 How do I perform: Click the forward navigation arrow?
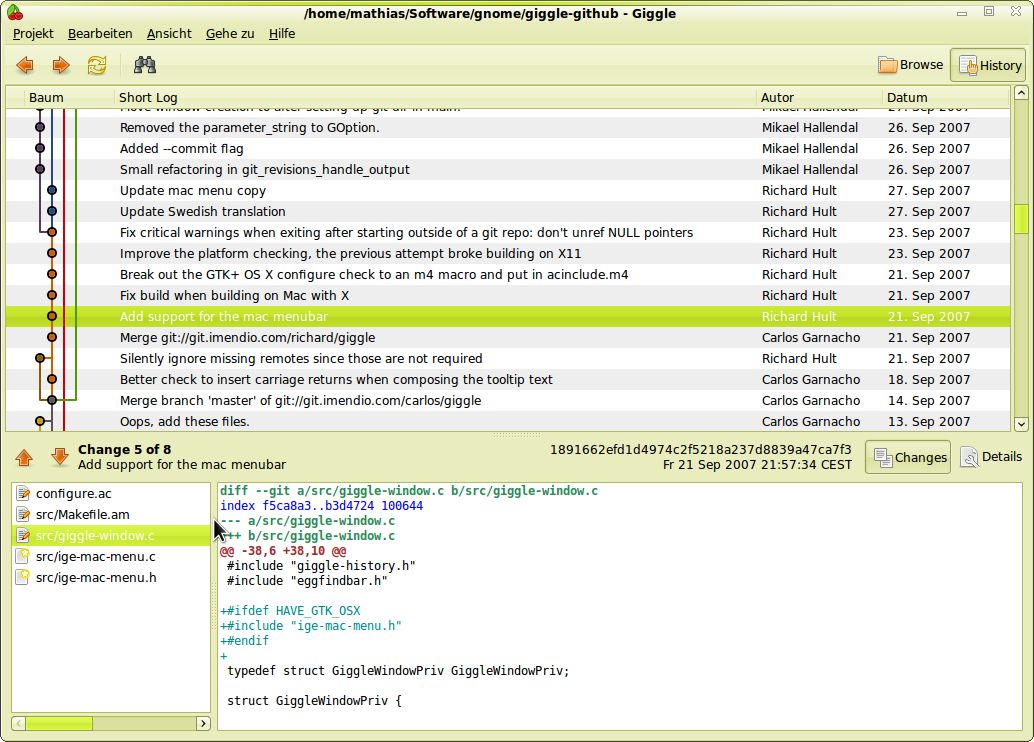coord(60,64)
